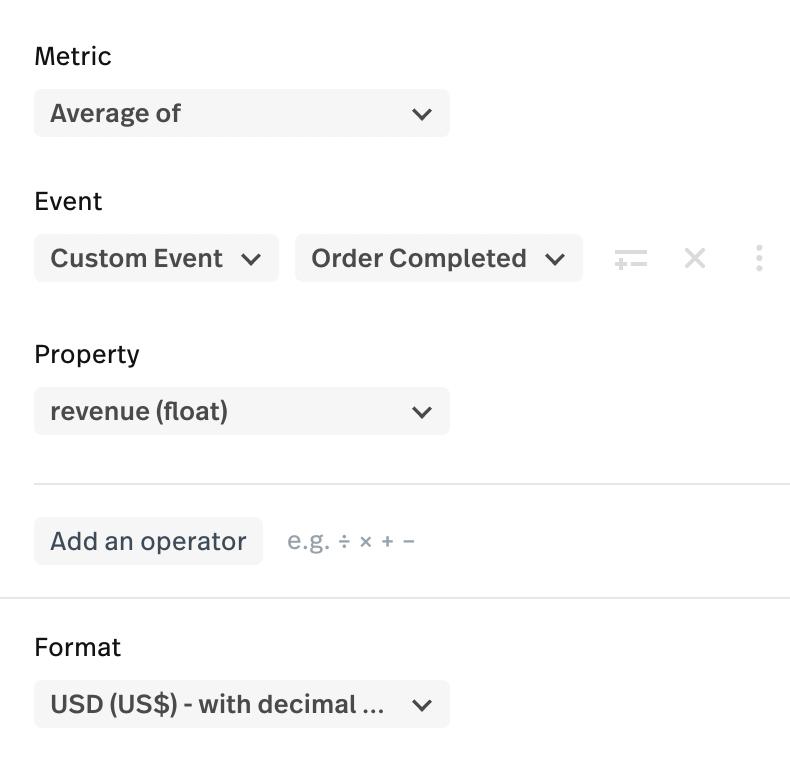This screenshot has width=790, height=758.
Task: Click the Format section label
Action: tap(77, 647)
